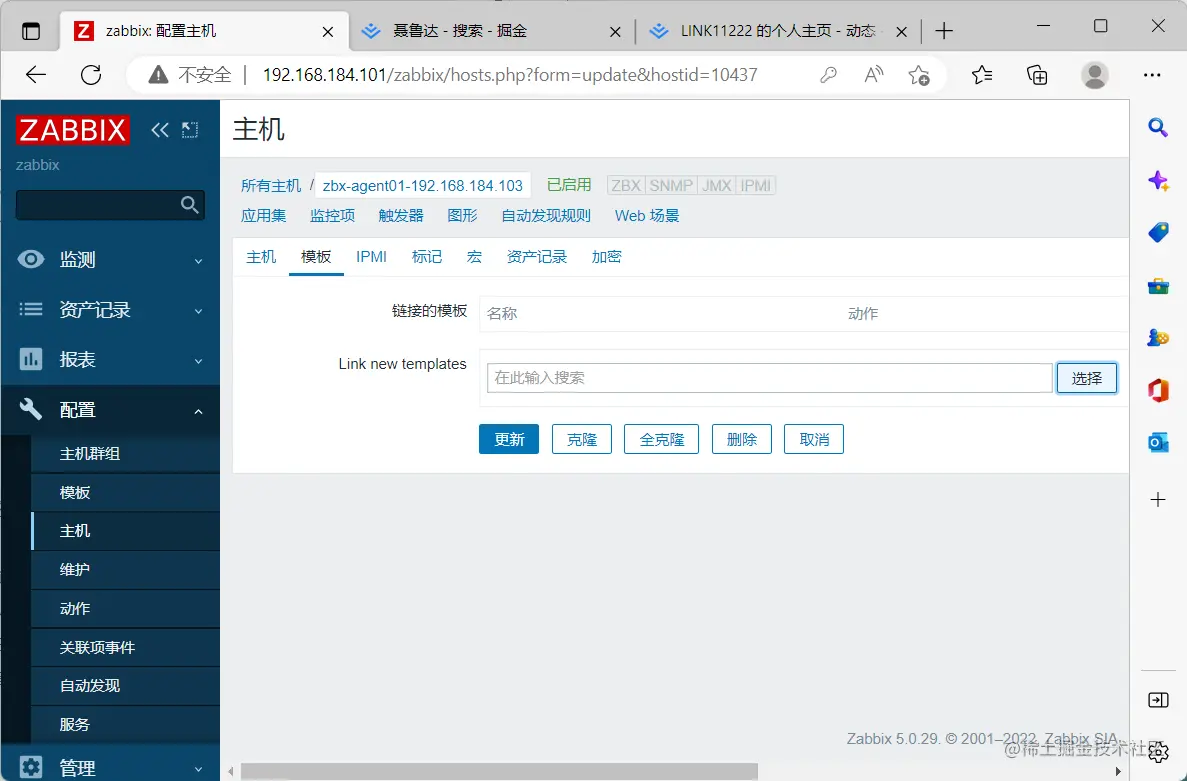This screenshot has width=1187, height=781.
Task: Open the Edge sidebar settings gear icon
Action: 1157,751
